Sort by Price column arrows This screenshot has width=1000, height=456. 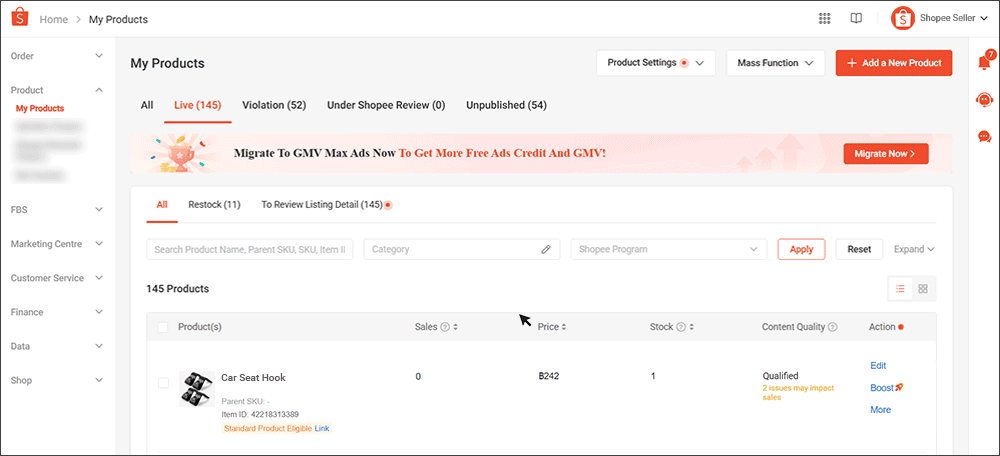coord(564,327)
